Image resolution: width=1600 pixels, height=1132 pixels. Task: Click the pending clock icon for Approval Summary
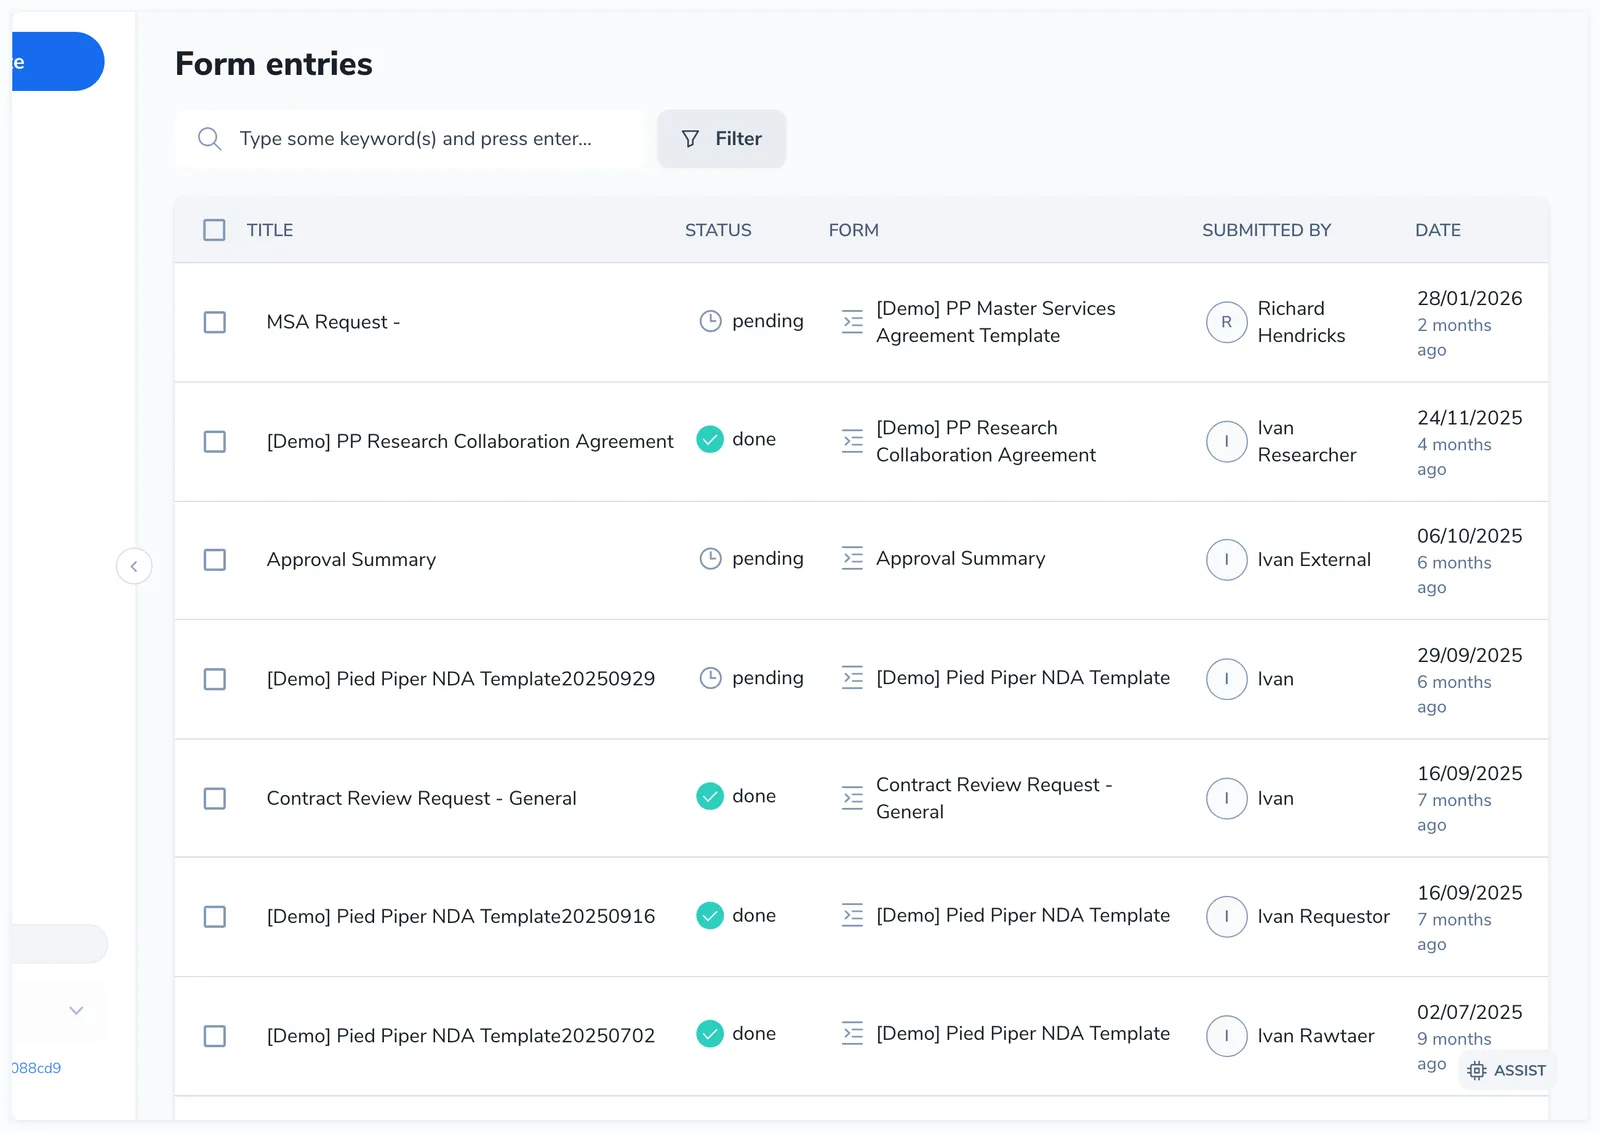point(710,559)
